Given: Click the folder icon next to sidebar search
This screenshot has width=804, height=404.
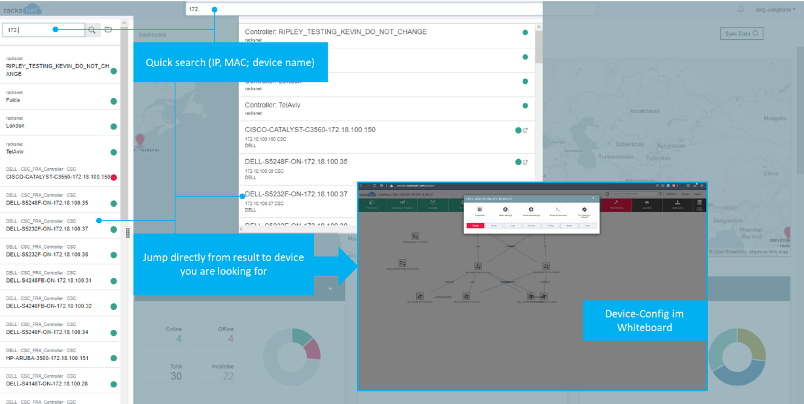Looking at the screenshot, I should (108, 30).
